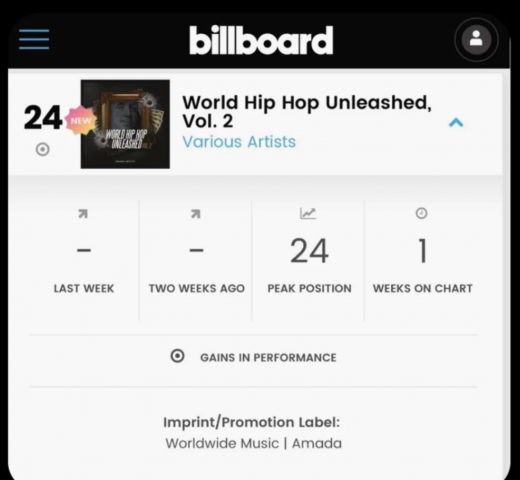
Task: Click the arrow icon above Two Weeks Ago
Action: (x=196, y=214)
